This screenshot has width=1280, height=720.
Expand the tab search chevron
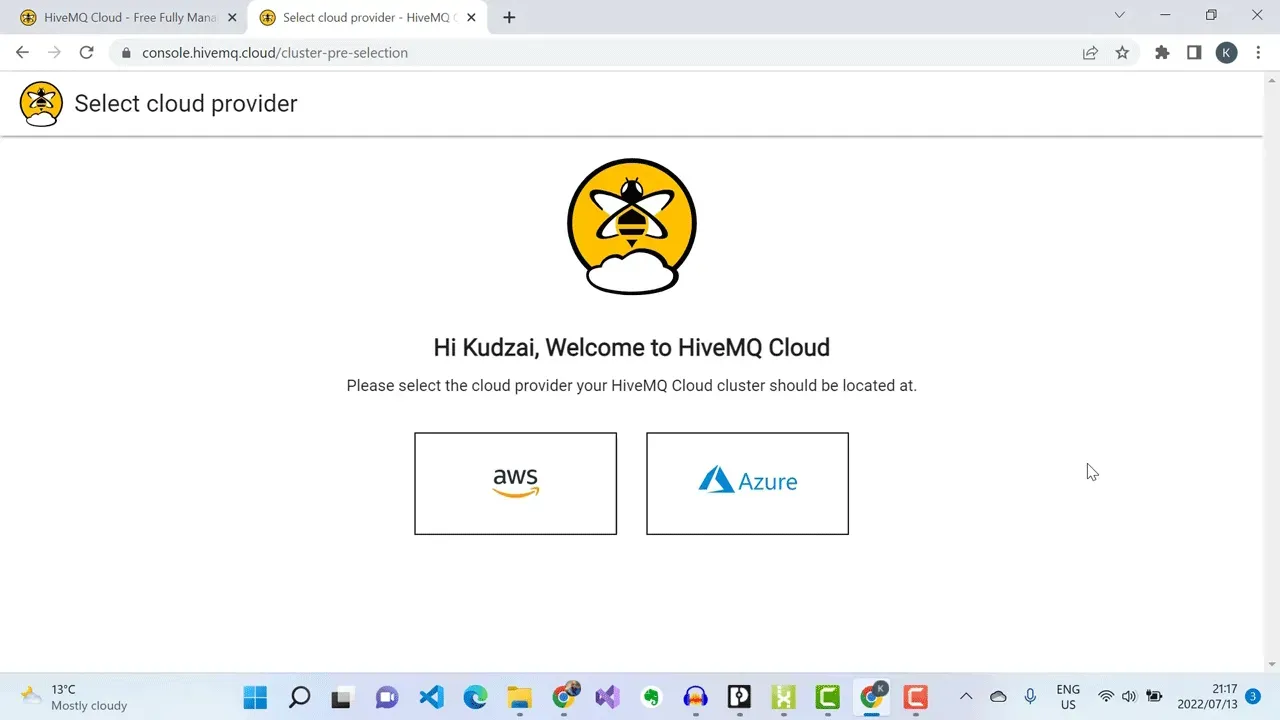coord(1119,15)
